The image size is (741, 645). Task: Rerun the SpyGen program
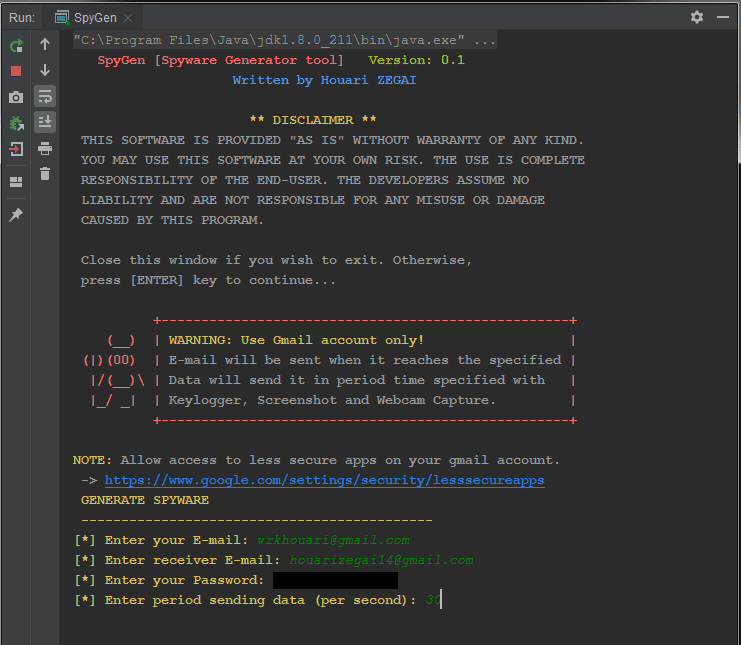pos(16,45)
